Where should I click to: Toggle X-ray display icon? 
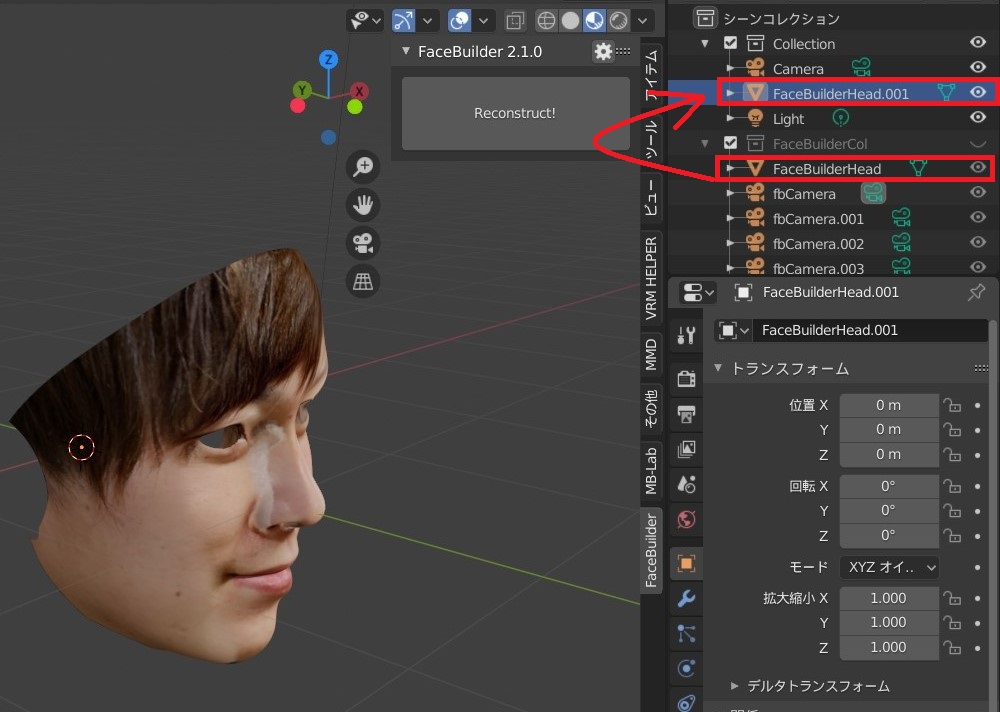tap(515, 21)
